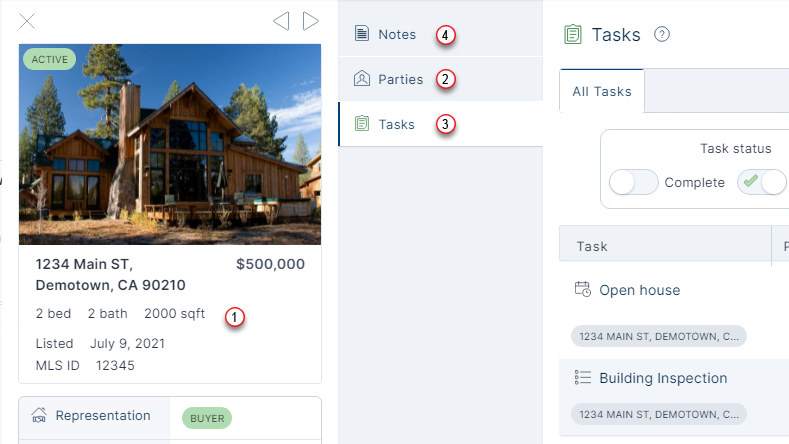Click the Notes document icon
This screenshot has height=444, width=789.
tap(361, 34)
